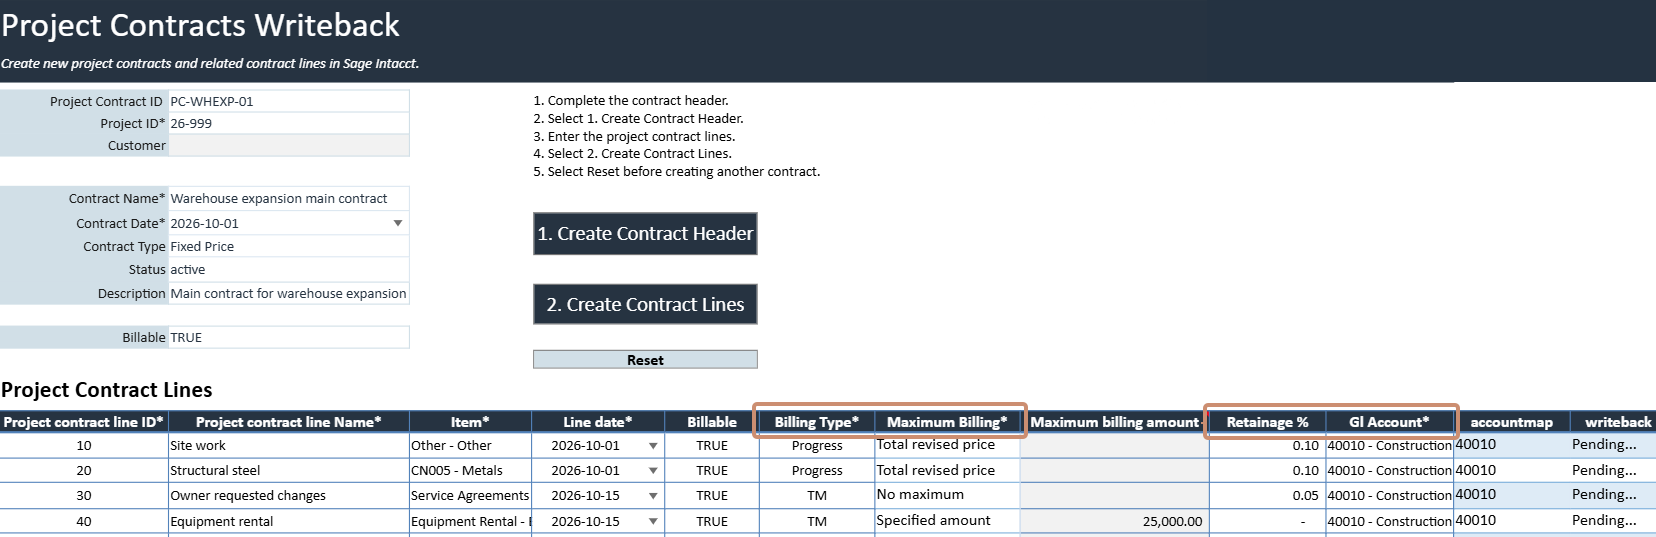Image resolution: width=1656 pixels, height=537 pixels.
Task: Select the Contract Type cell Fixed Price
Action: click(x=288, y=247)
